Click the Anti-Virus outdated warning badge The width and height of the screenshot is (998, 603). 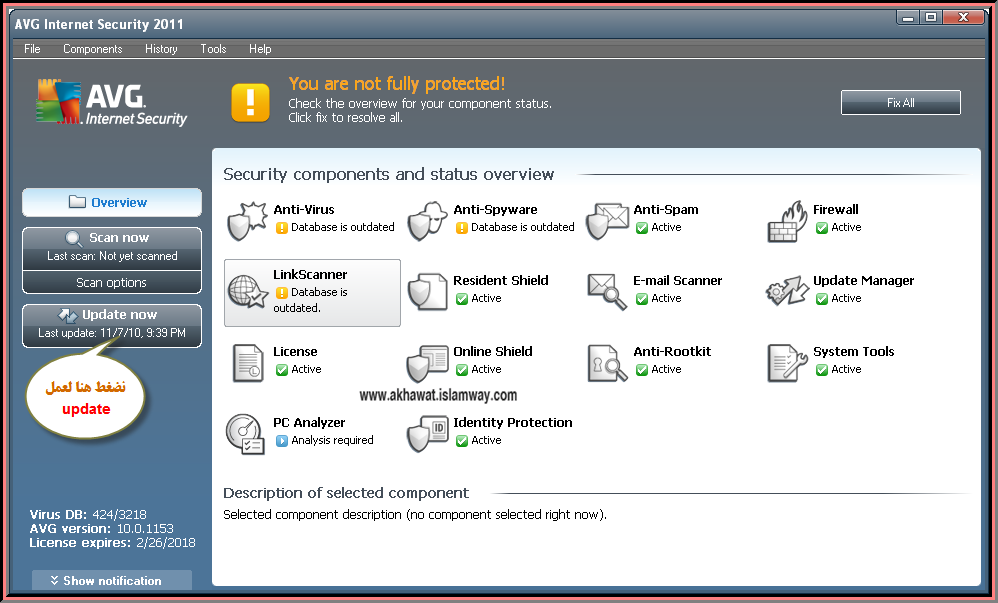point(281,227)
